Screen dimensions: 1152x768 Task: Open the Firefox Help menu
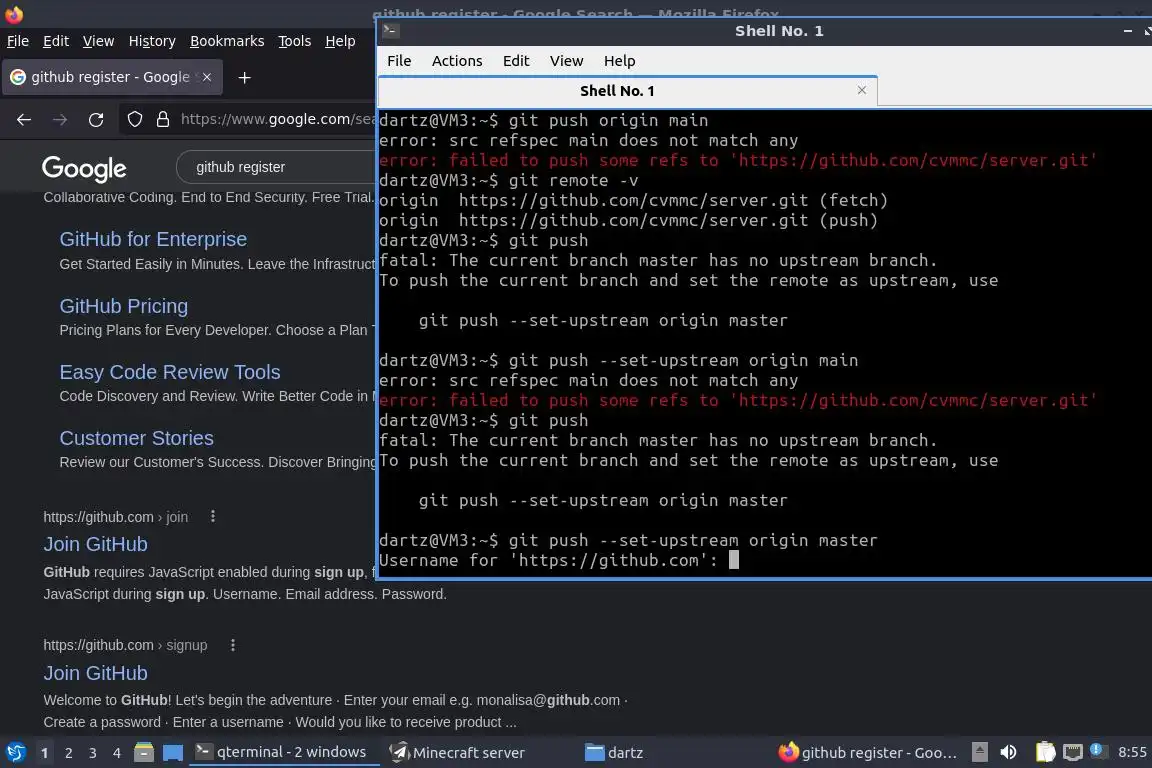pyautogui.click(x=340, y=41)
